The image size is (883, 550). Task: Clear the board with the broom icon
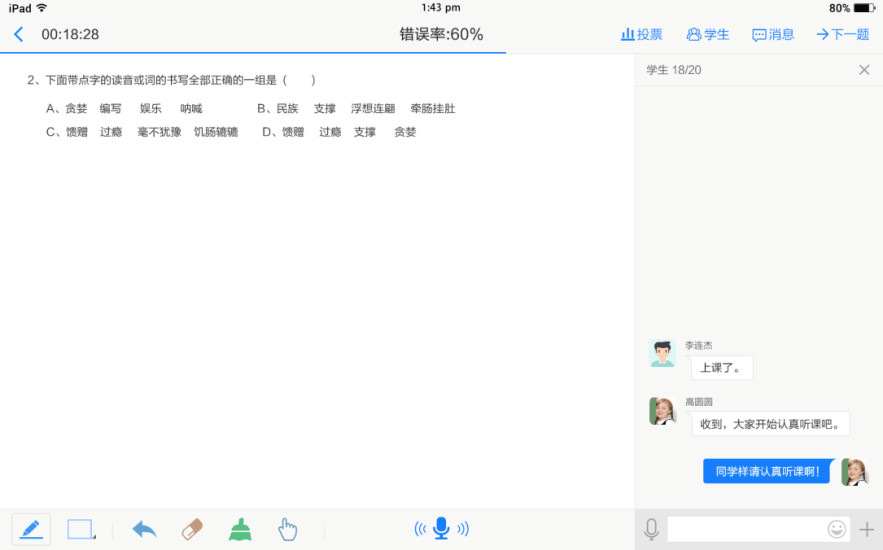coord(240,529)
